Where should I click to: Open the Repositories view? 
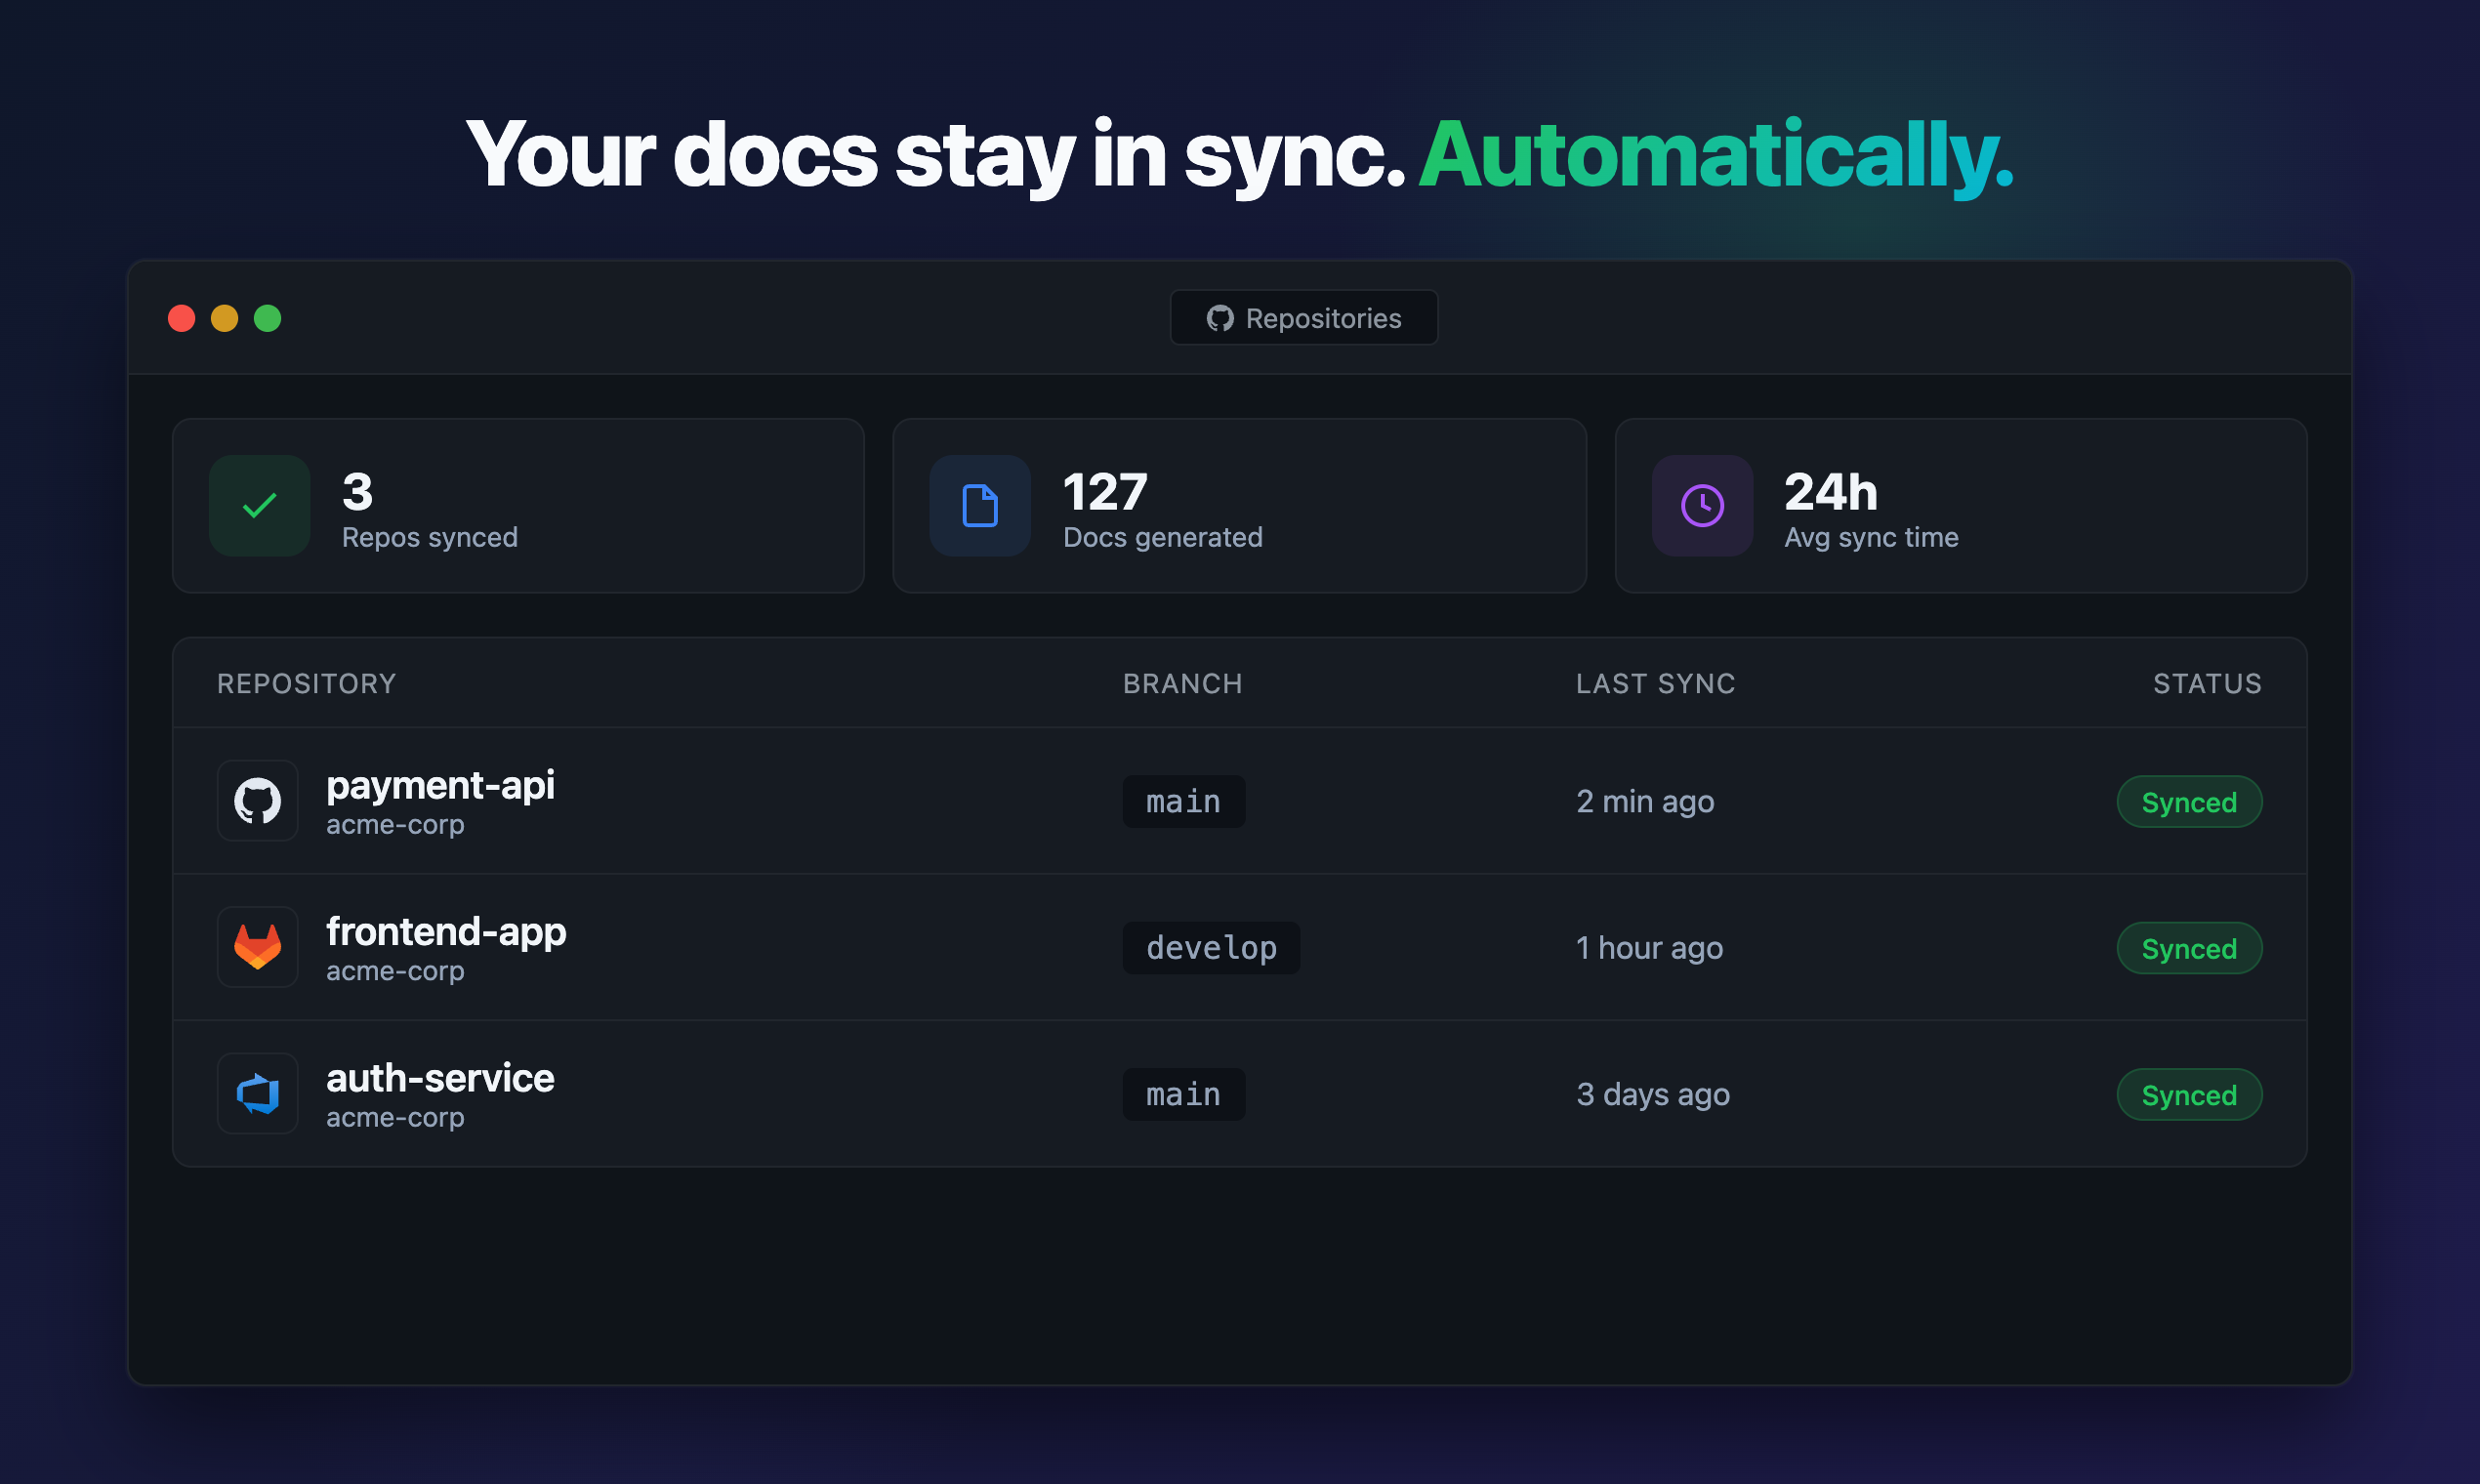(x=1304, y=317)
